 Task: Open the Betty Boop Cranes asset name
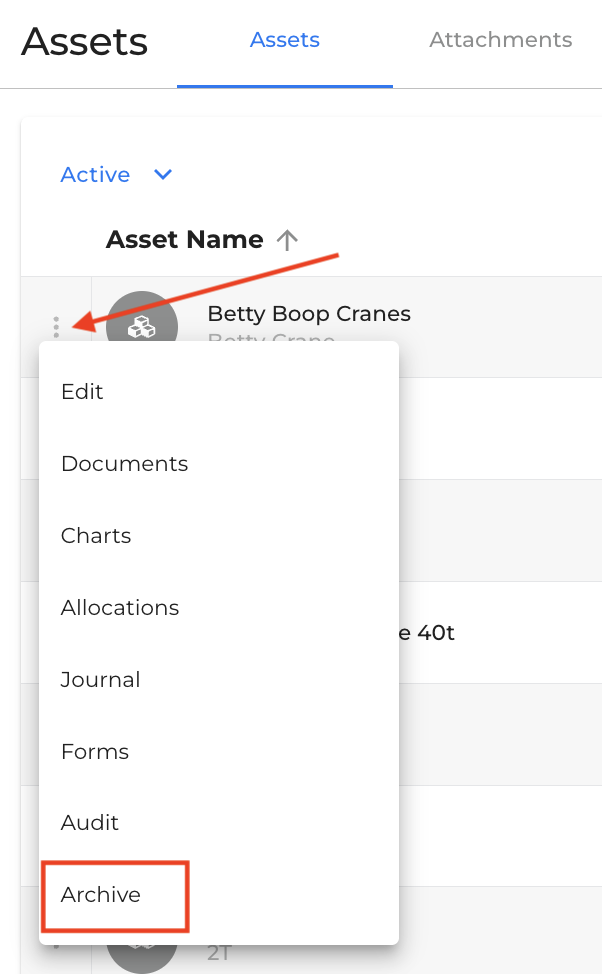point(309,314)
